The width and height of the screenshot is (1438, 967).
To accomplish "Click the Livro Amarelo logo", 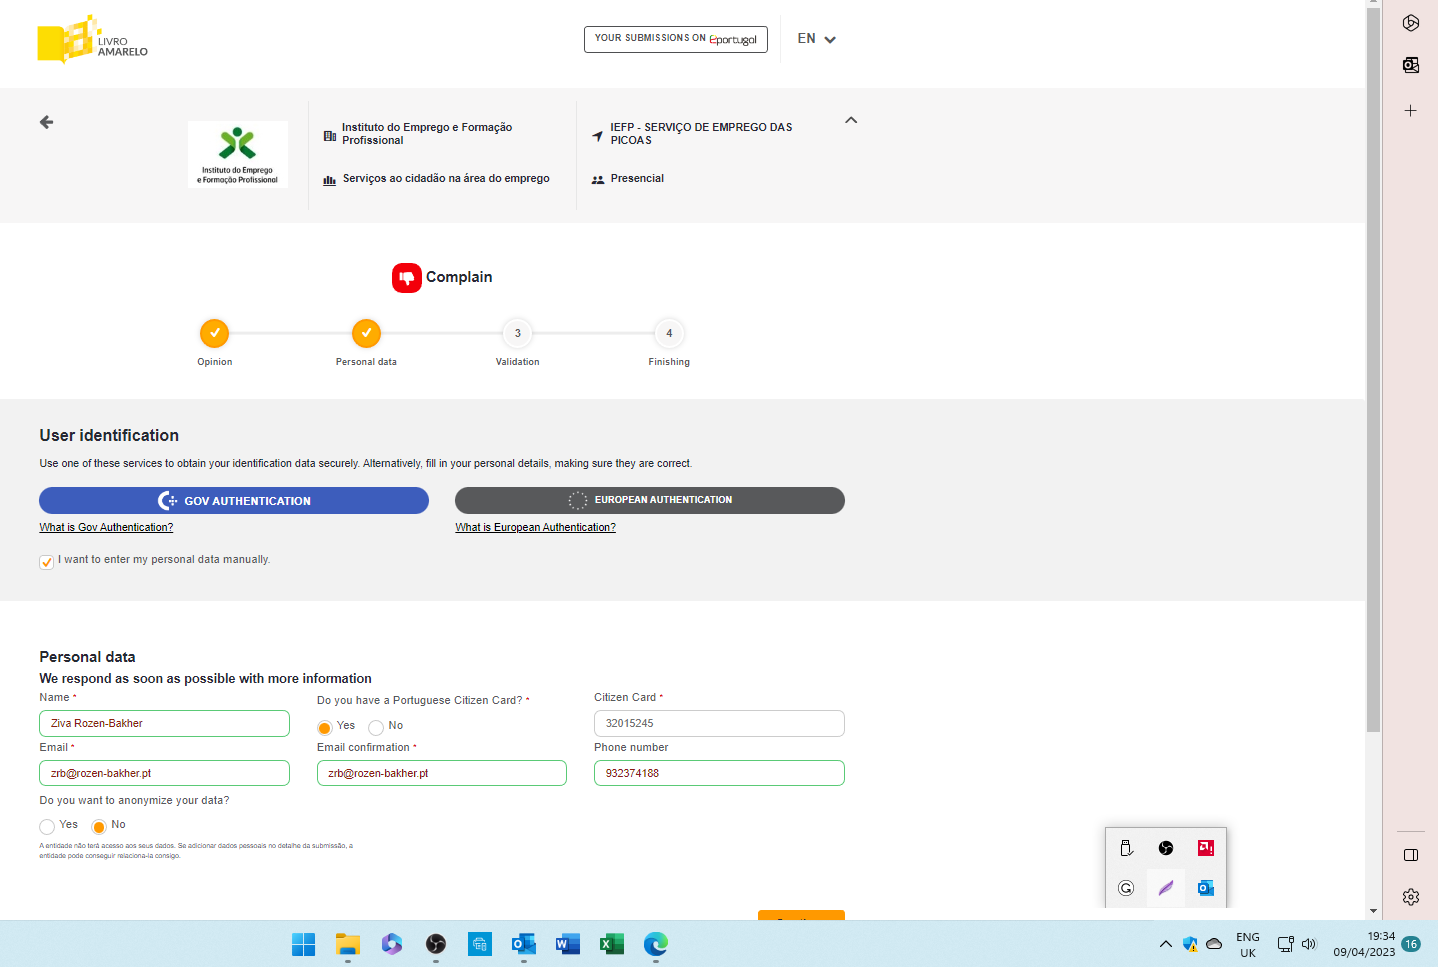I will coord(92,40).
